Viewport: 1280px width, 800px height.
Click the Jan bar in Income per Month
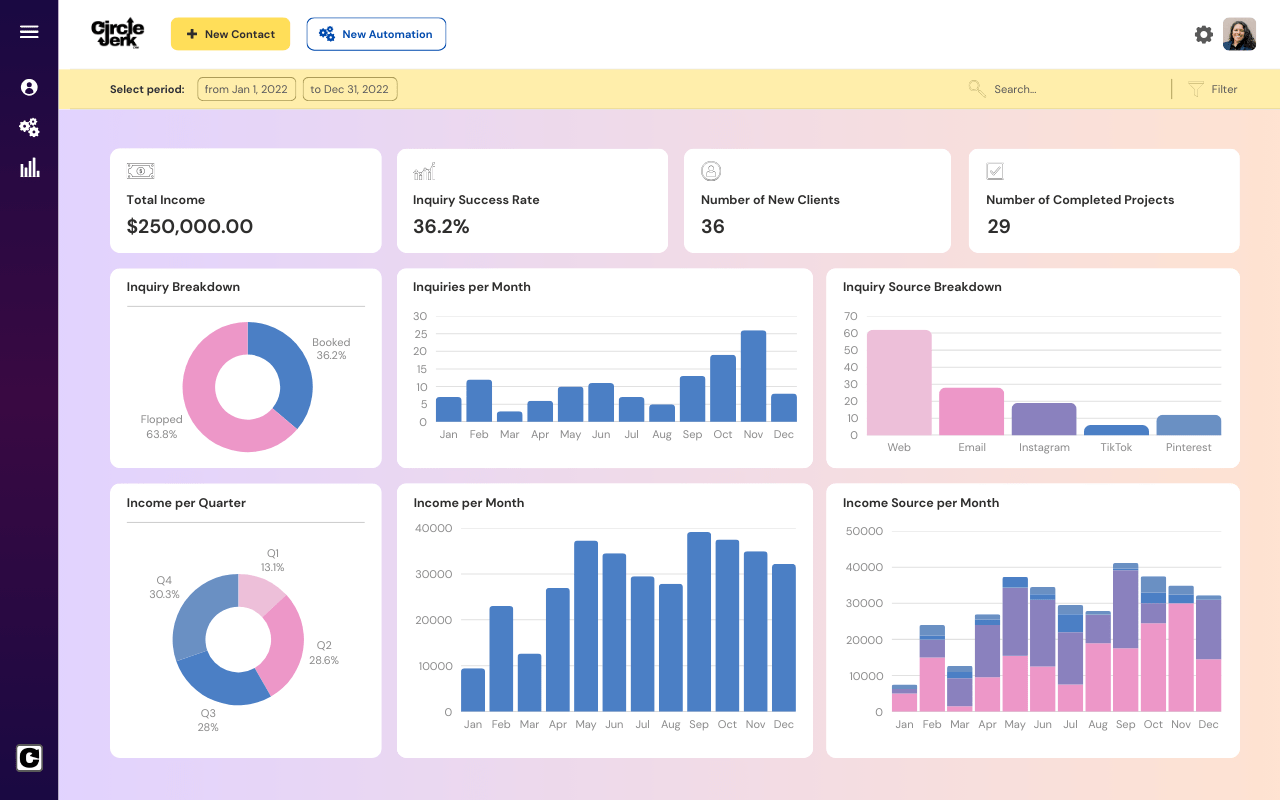473,690
